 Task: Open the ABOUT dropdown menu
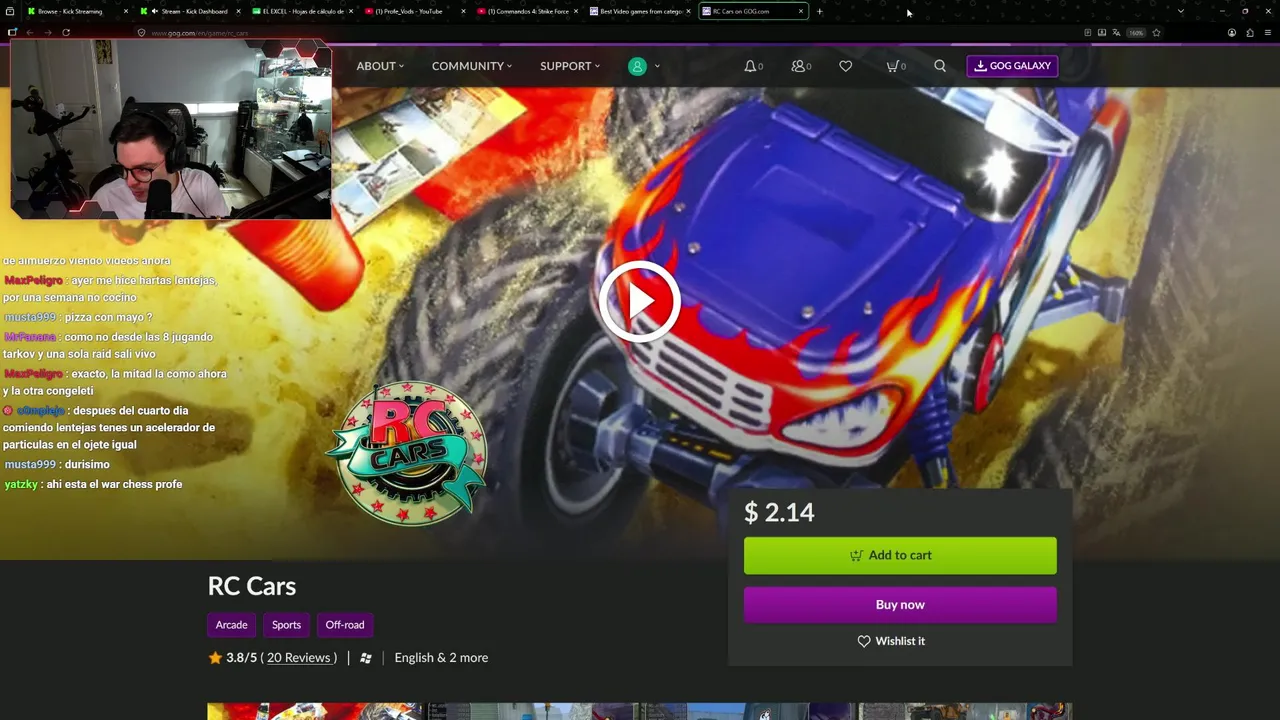[x=380, y=66]
